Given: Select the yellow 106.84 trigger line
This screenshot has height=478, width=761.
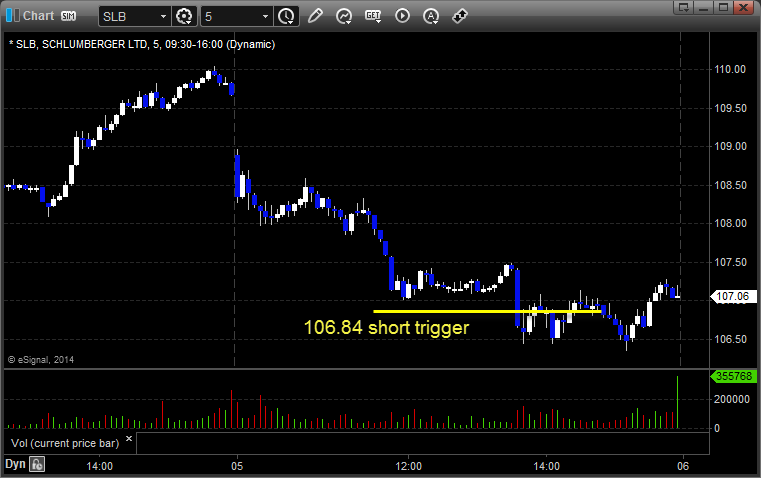Looking at the screenshot, I should (x=488, y=312).
